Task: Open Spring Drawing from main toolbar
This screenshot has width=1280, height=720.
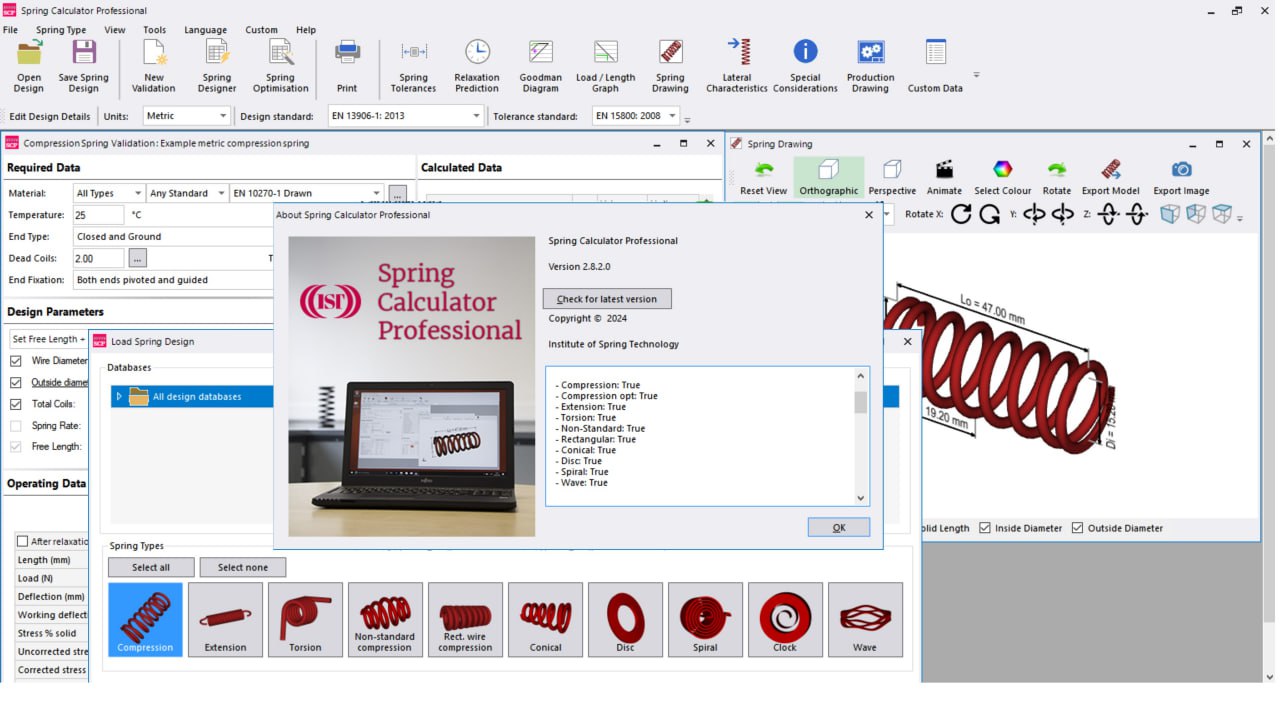Action: [670, 67]
